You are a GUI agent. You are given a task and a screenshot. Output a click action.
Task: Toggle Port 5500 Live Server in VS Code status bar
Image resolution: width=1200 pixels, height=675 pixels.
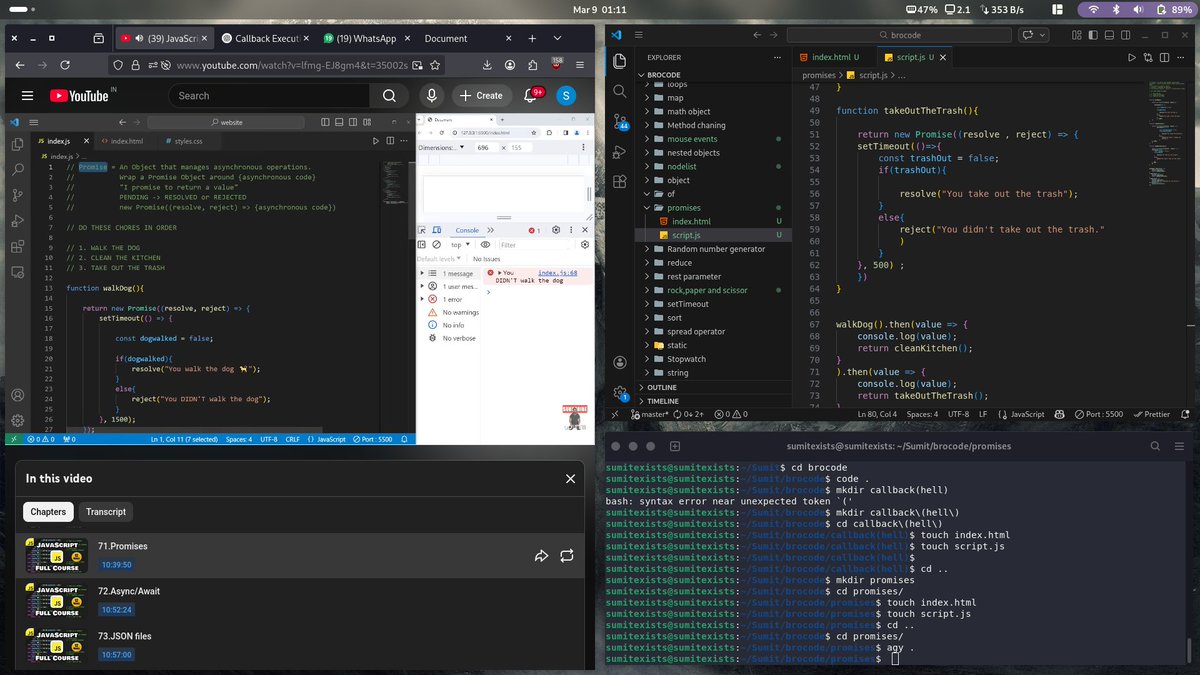1099,414
